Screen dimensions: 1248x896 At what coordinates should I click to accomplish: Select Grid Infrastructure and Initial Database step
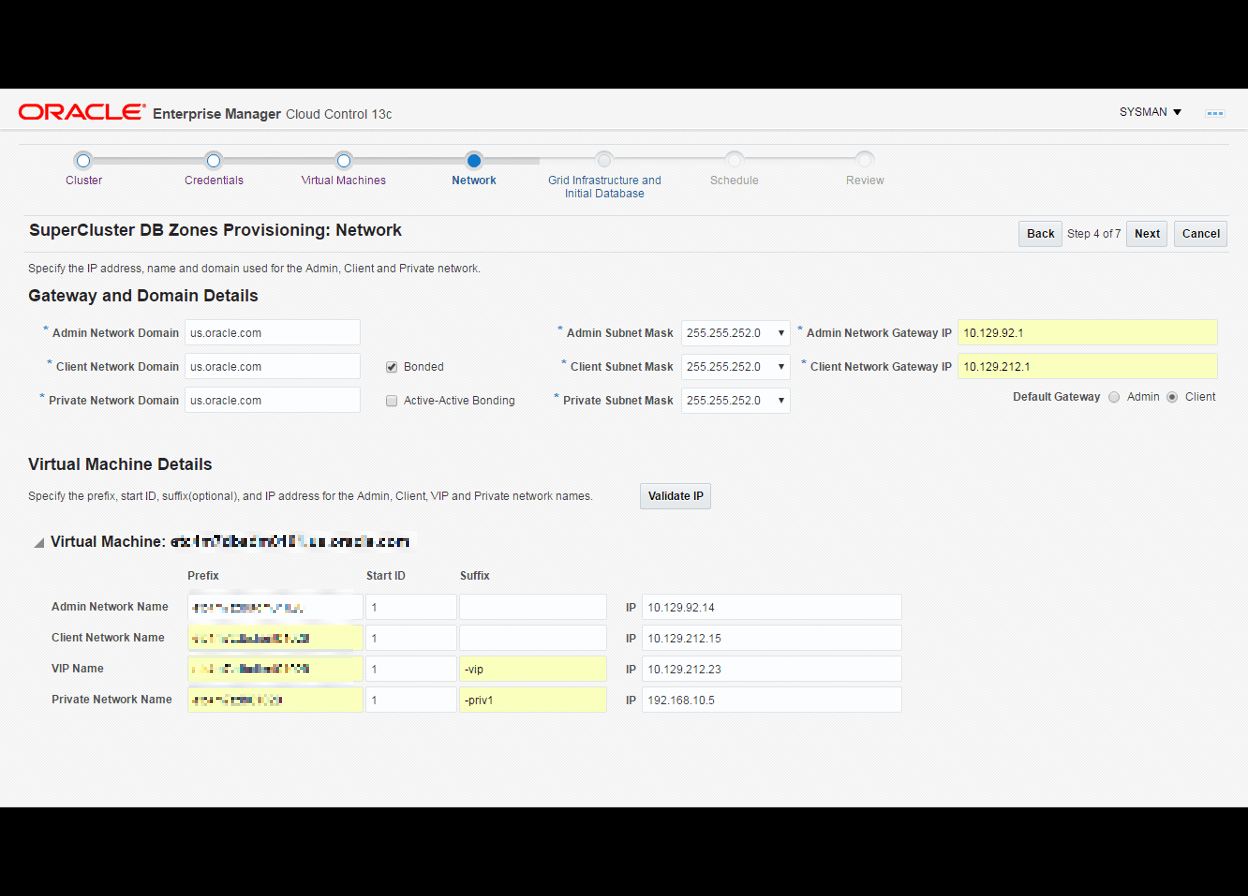(x=604, y=187)
